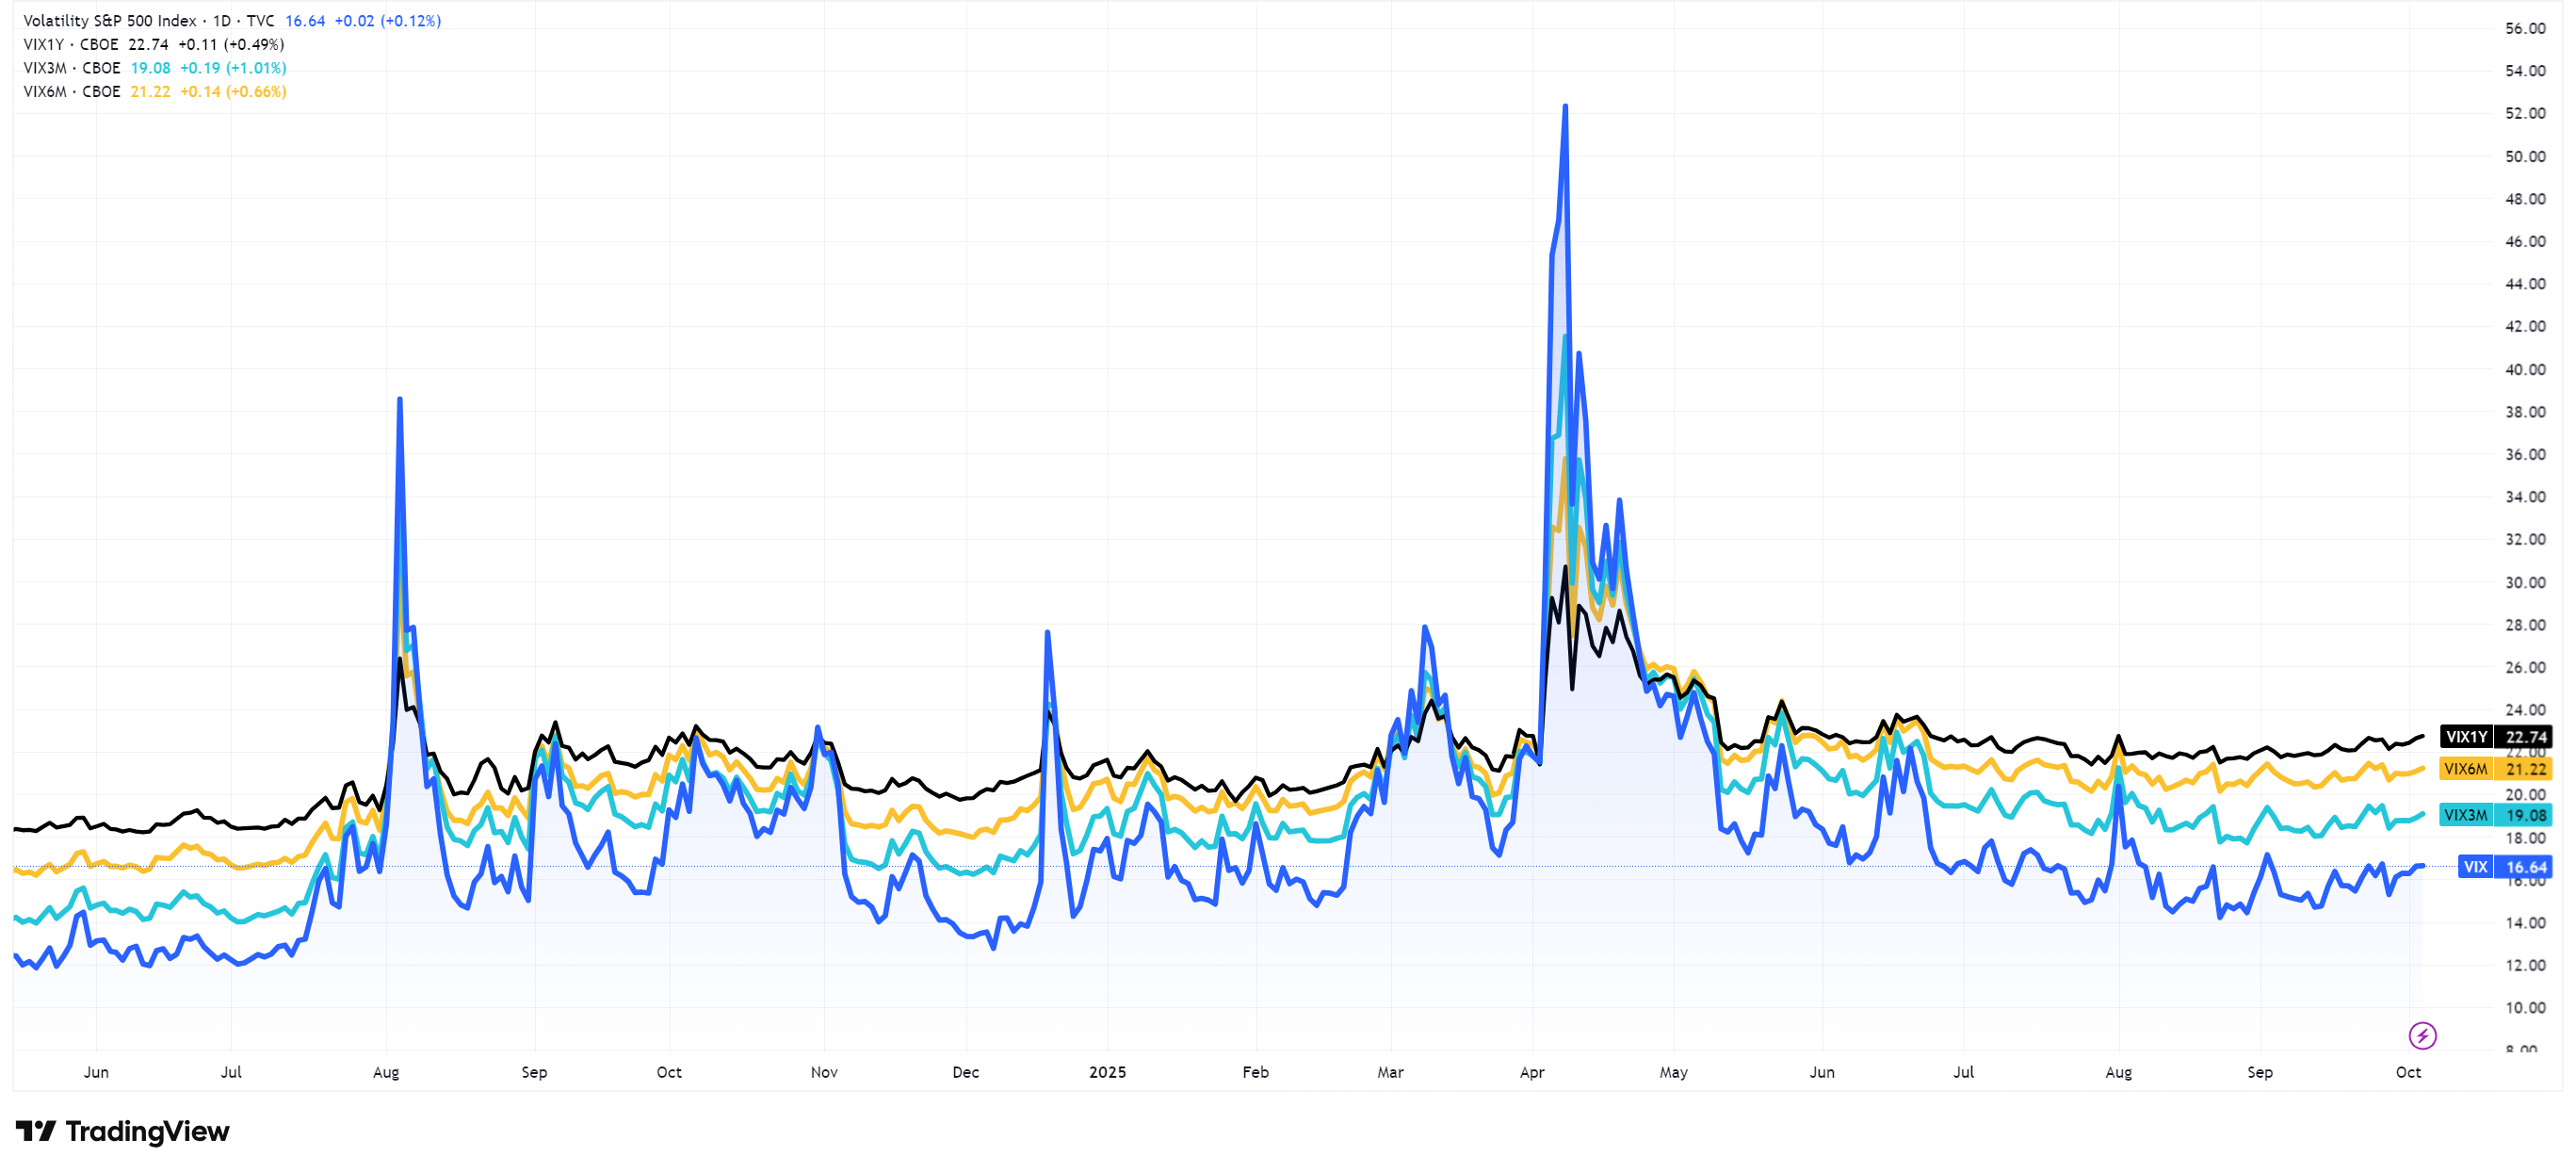Open the TradingView wordmark link
Screen dimensions: 2576x1172
point(147,1131)
